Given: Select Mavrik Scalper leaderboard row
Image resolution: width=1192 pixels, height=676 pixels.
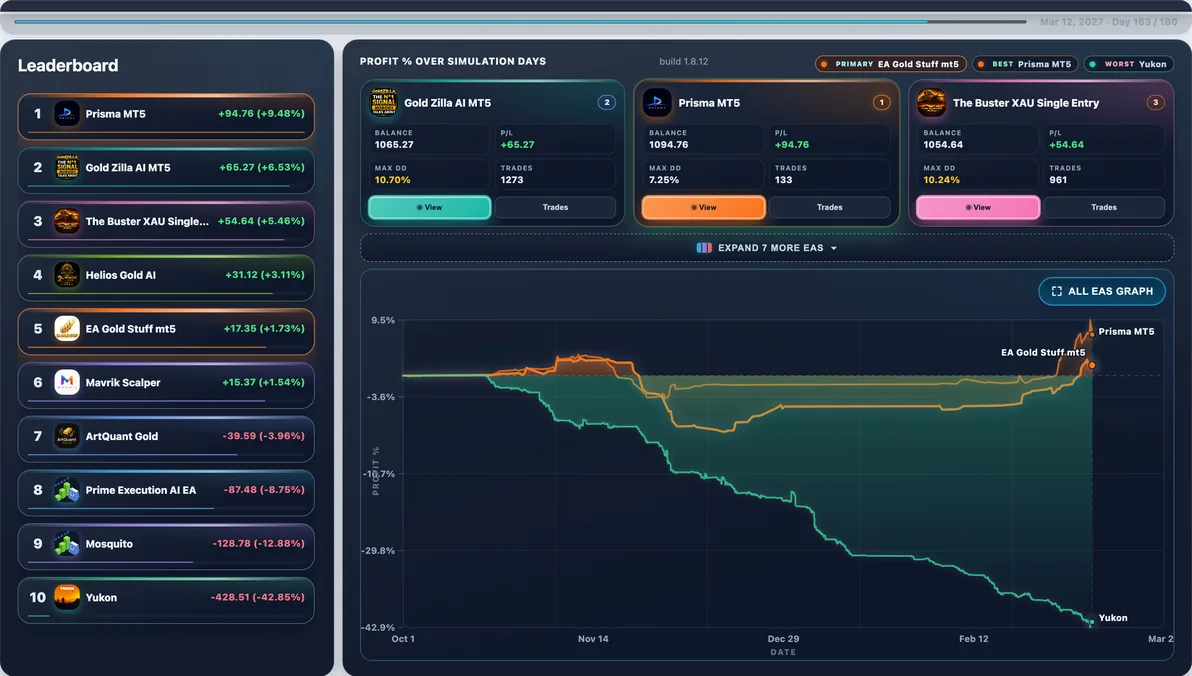Looking at the screenshot, I should 166,386.
